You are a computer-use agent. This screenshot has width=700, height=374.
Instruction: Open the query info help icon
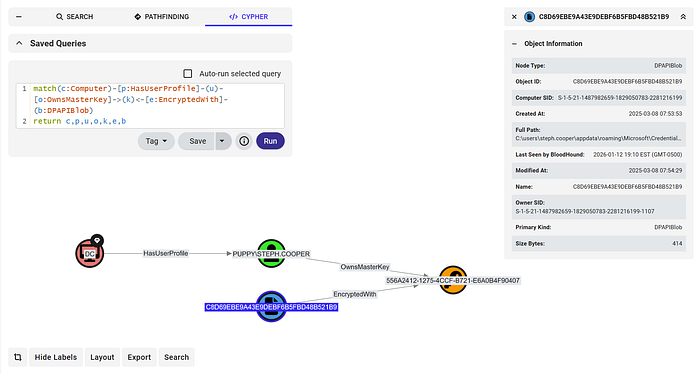click(244, 141)
